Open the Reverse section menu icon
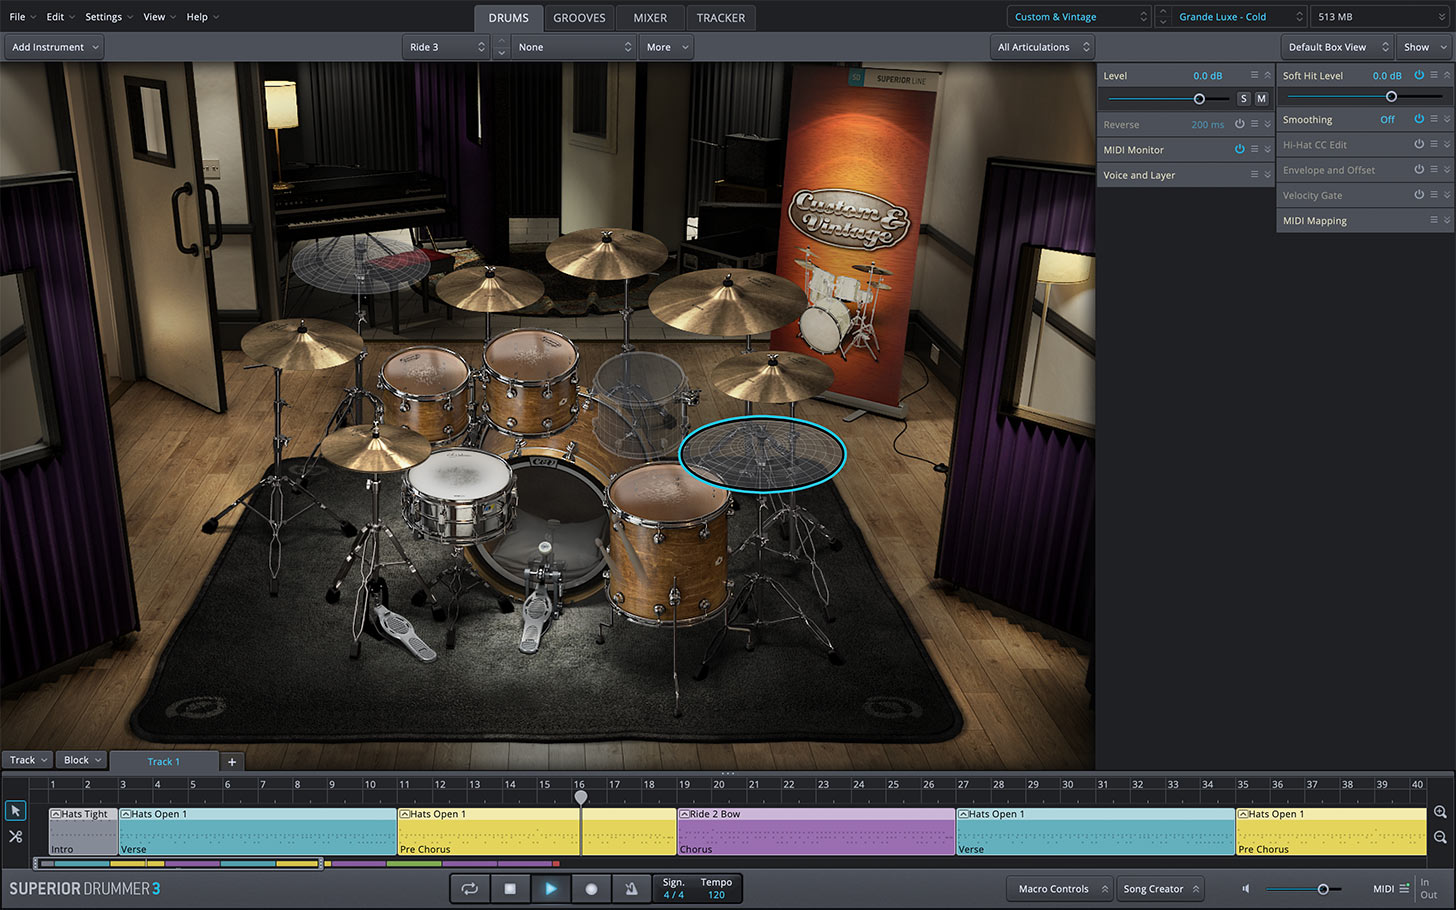 pos(1254,124)
